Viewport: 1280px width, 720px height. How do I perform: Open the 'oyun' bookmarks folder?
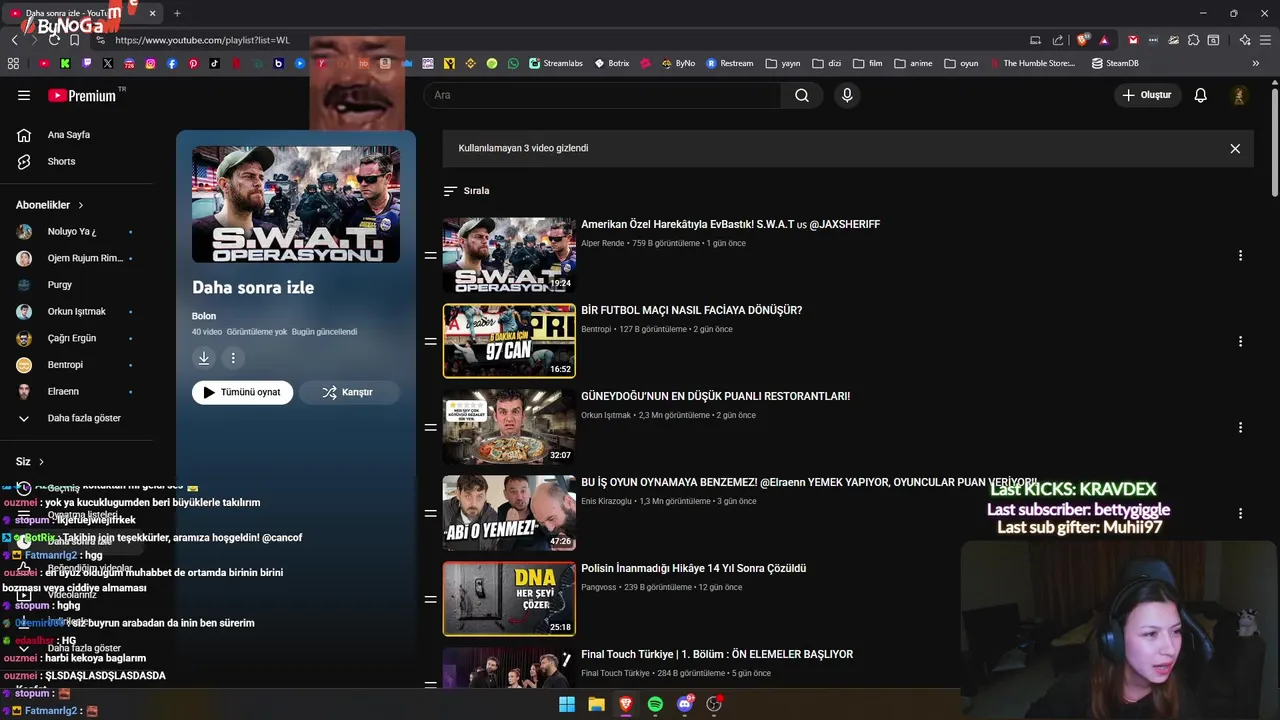[x=960, y=63]
